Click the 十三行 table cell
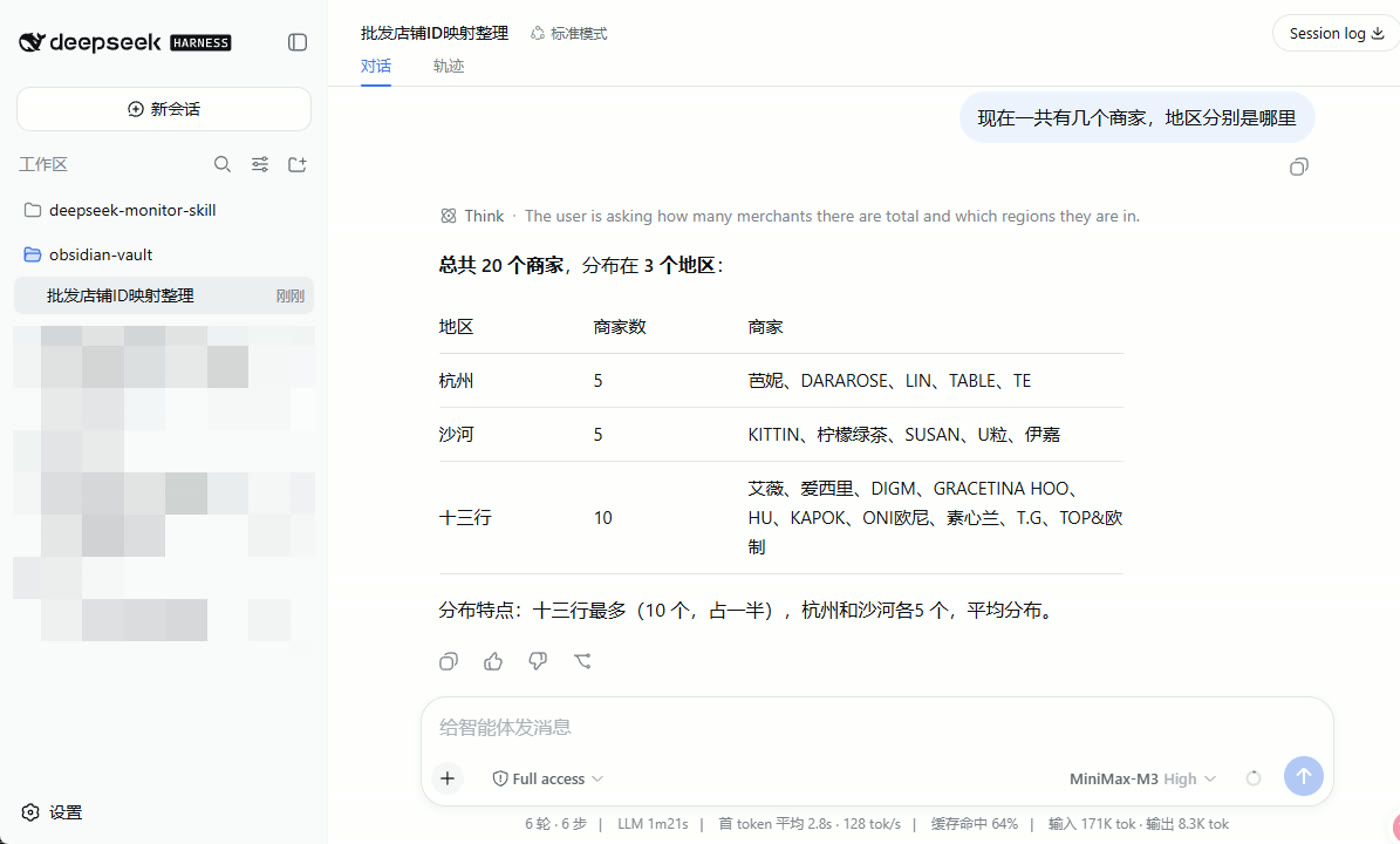 [x=466, y=517]
